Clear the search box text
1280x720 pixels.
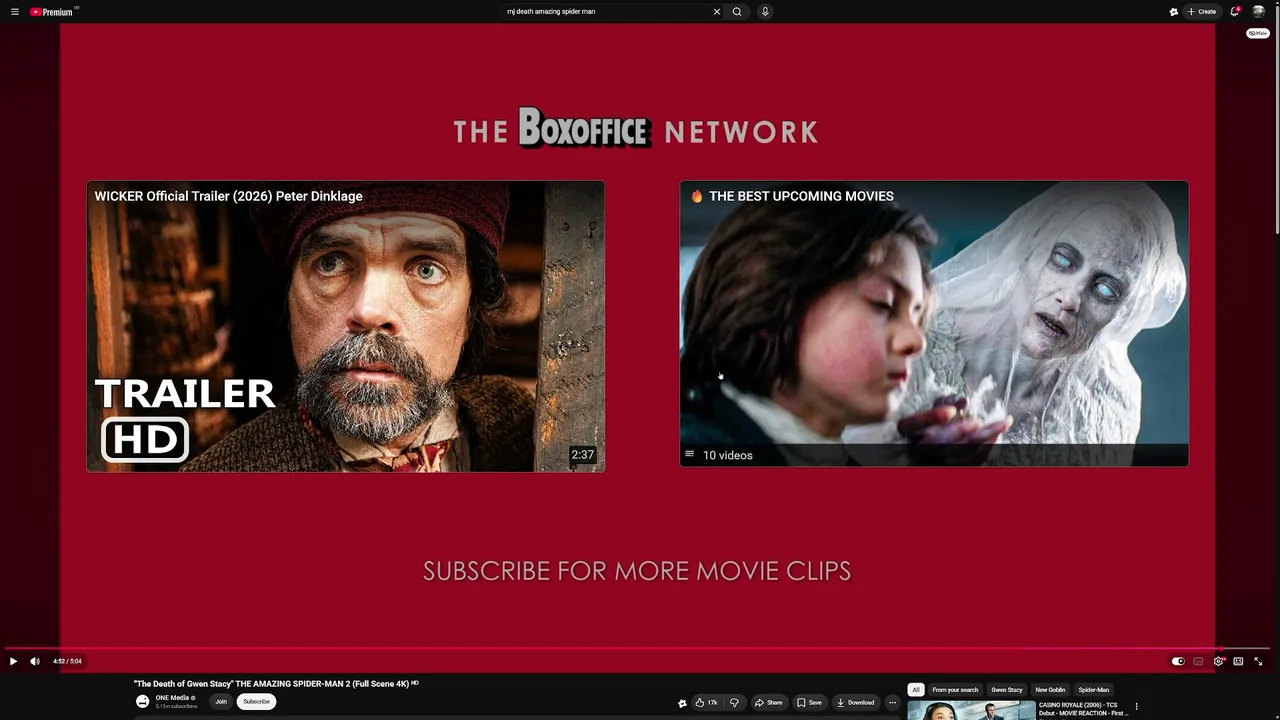[x=716, y=12]
